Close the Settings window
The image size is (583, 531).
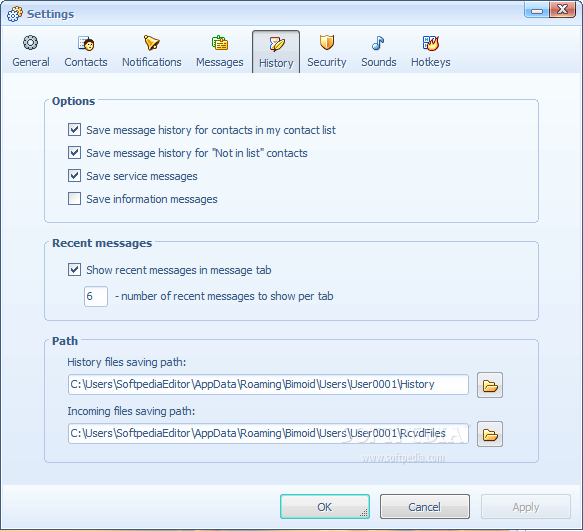point(563,9)
